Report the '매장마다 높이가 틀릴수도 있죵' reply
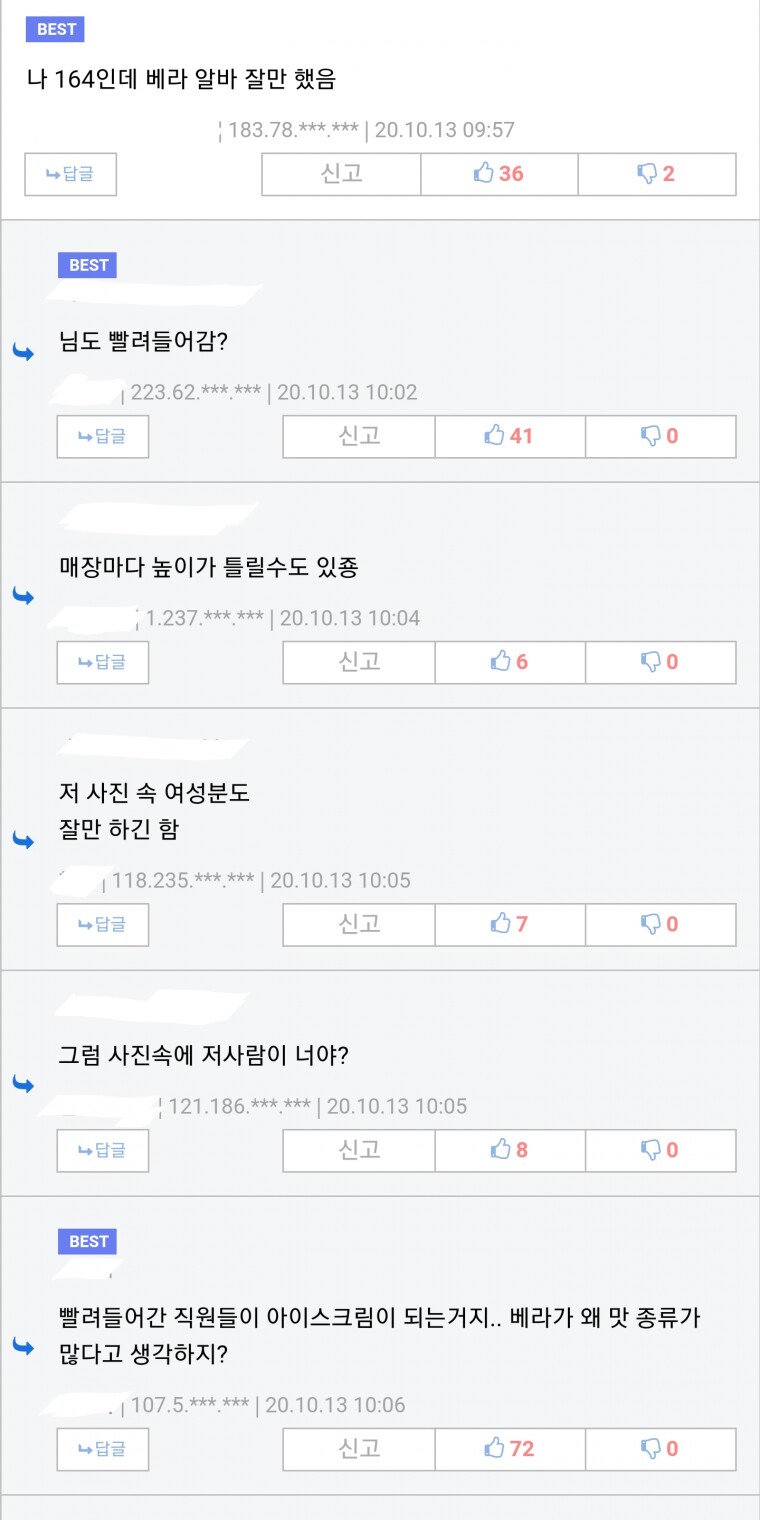This screenshot has height=1520, width=760. coord(359,662)
